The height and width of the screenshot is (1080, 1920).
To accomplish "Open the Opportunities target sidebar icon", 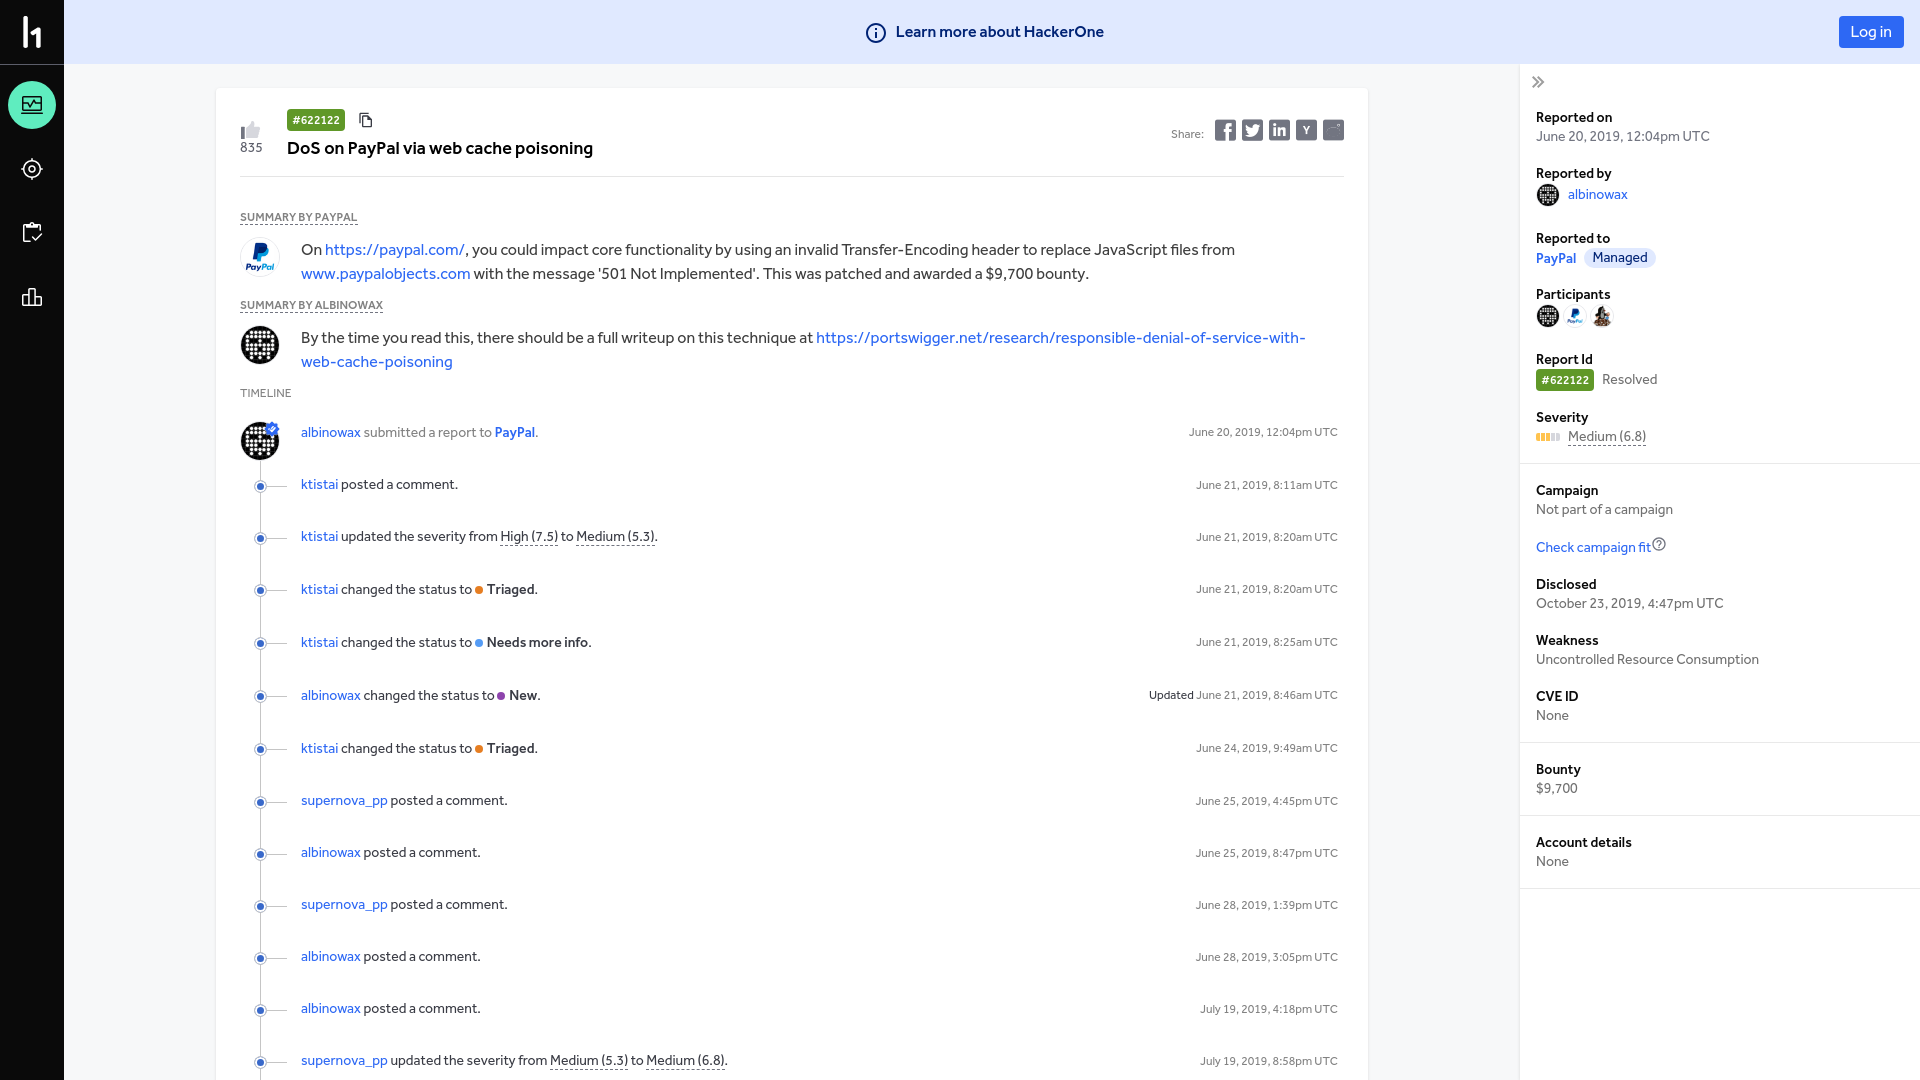I will tap(32, 169).
